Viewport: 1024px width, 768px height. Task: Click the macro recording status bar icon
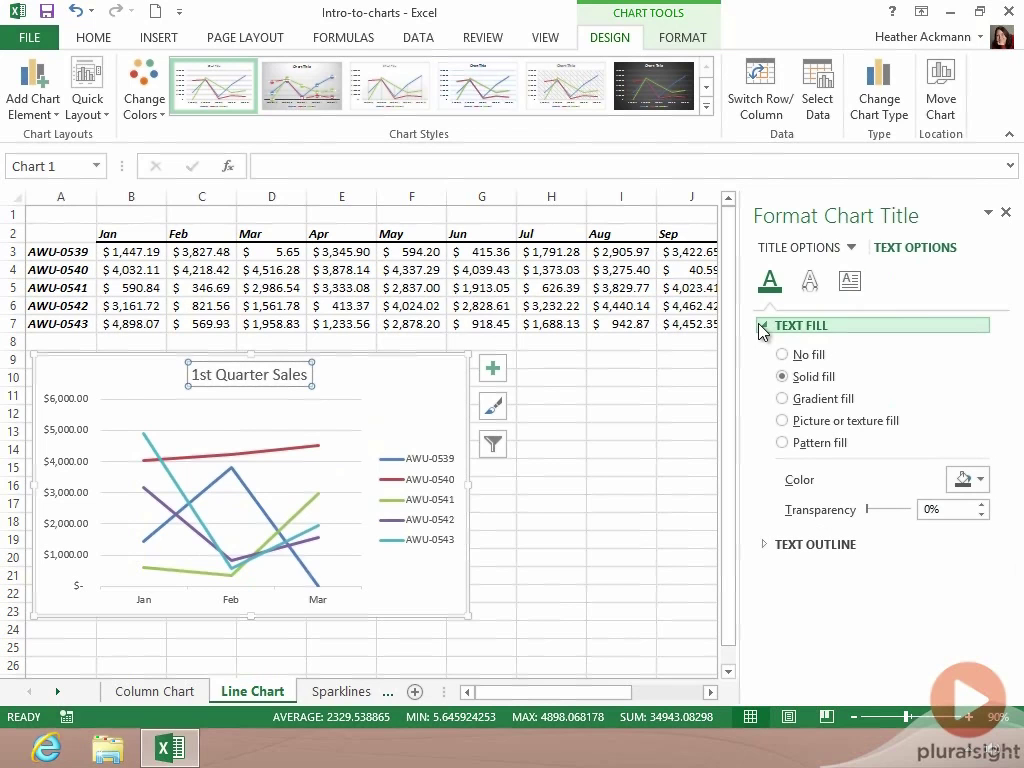pyautogui.click(x=66, y=717)
